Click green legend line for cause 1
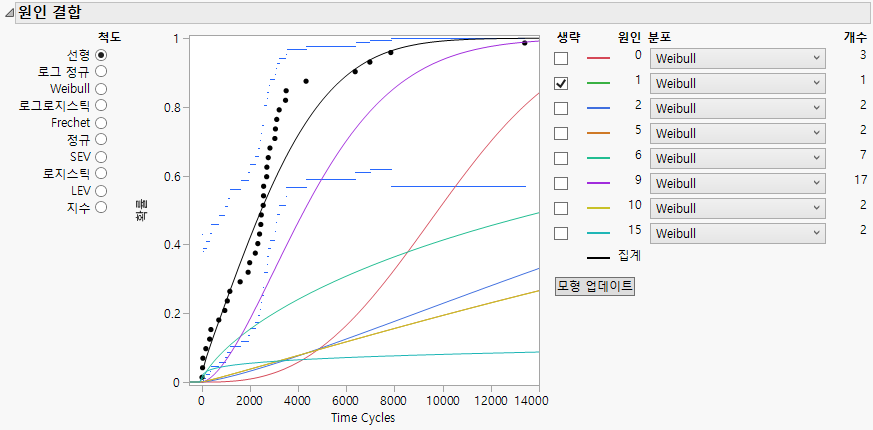 pyautogui.click(x=599, y=83)
